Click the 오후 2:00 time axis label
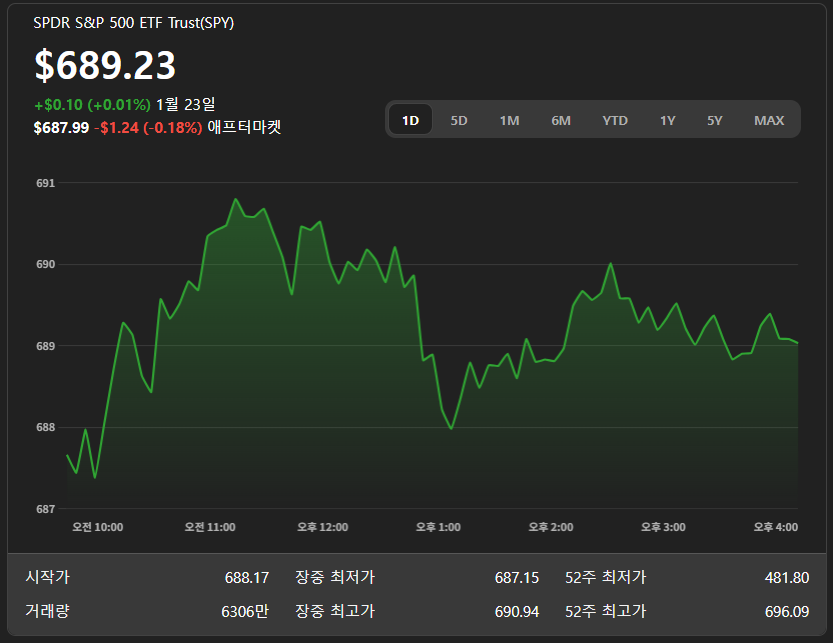Viewport: 833px width, 643px height. [551, 527]
